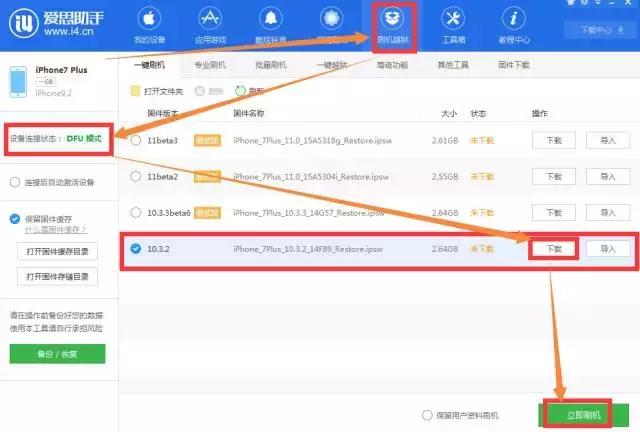Click the 2.61GB size cell
The image size is (640, 432).
point(445,140)
